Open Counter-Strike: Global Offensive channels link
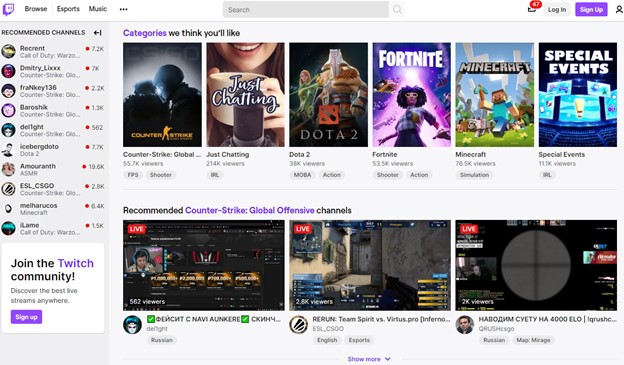This screenshot has height=365, width=624. (250, 210)
